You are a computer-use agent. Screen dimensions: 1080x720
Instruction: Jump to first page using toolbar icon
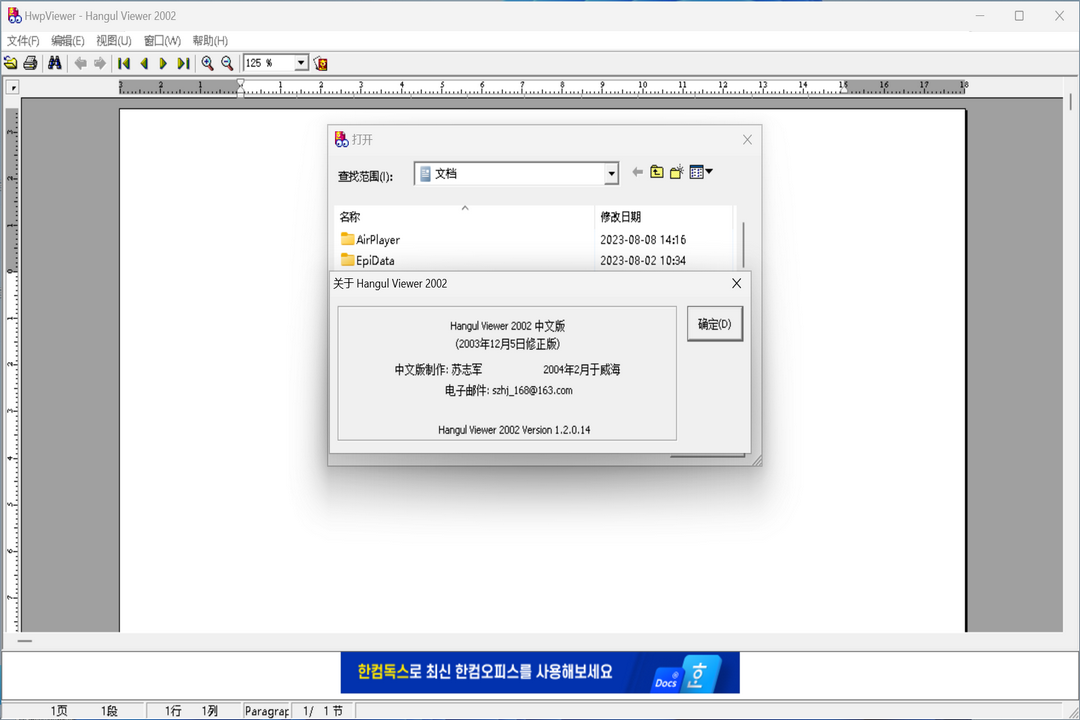(123, 62)
